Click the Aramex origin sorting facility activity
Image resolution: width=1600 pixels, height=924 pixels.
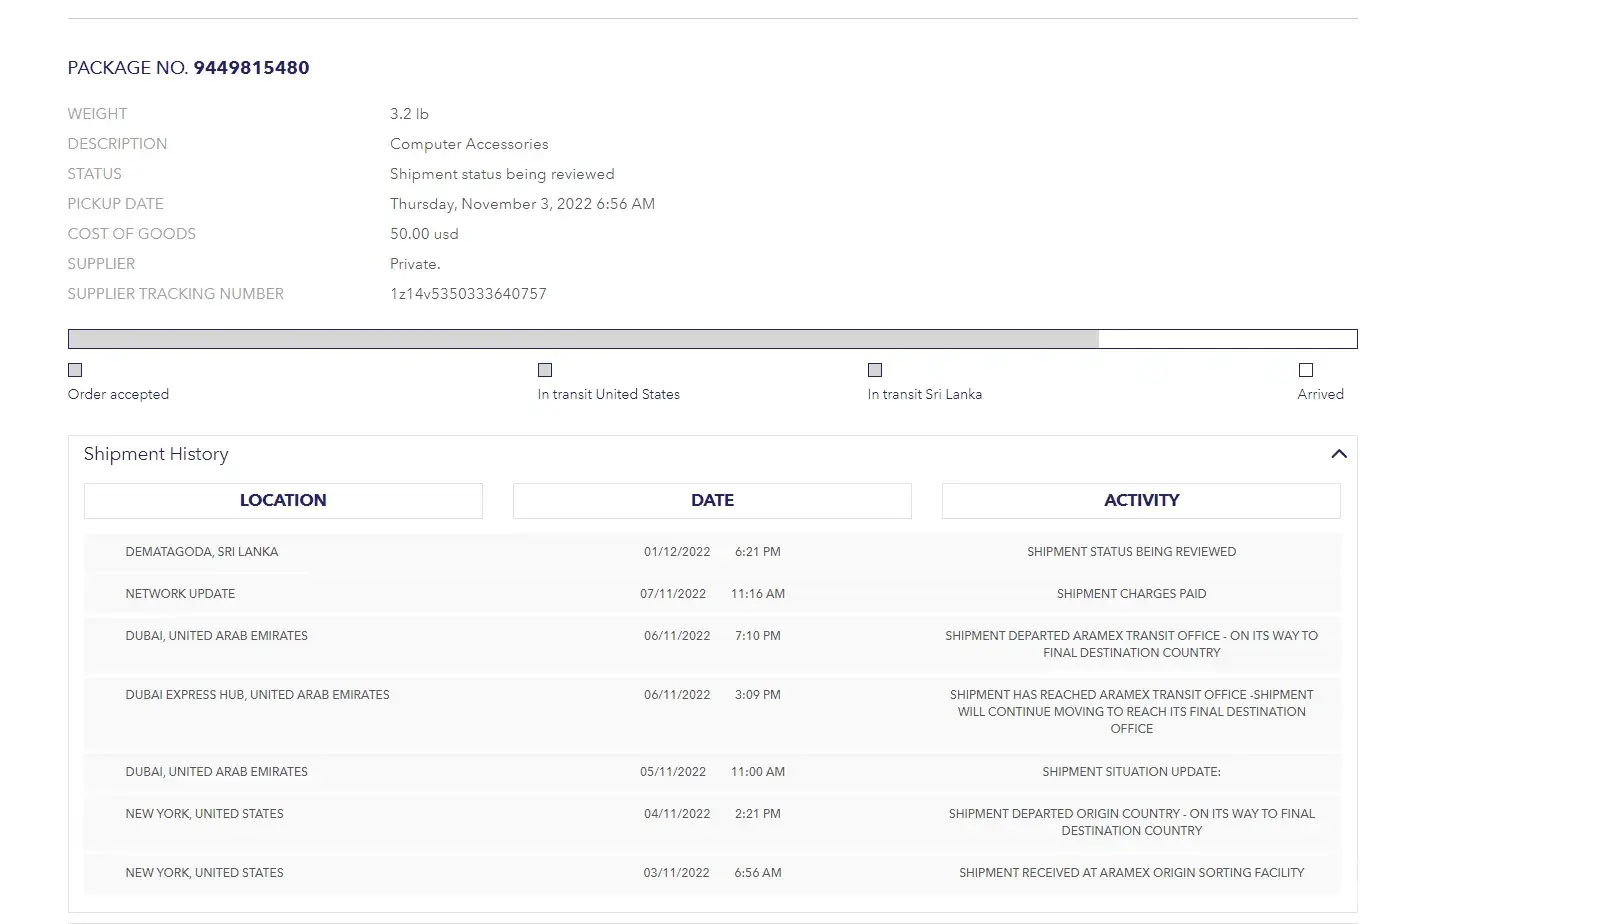click(x=1131, y=873)
